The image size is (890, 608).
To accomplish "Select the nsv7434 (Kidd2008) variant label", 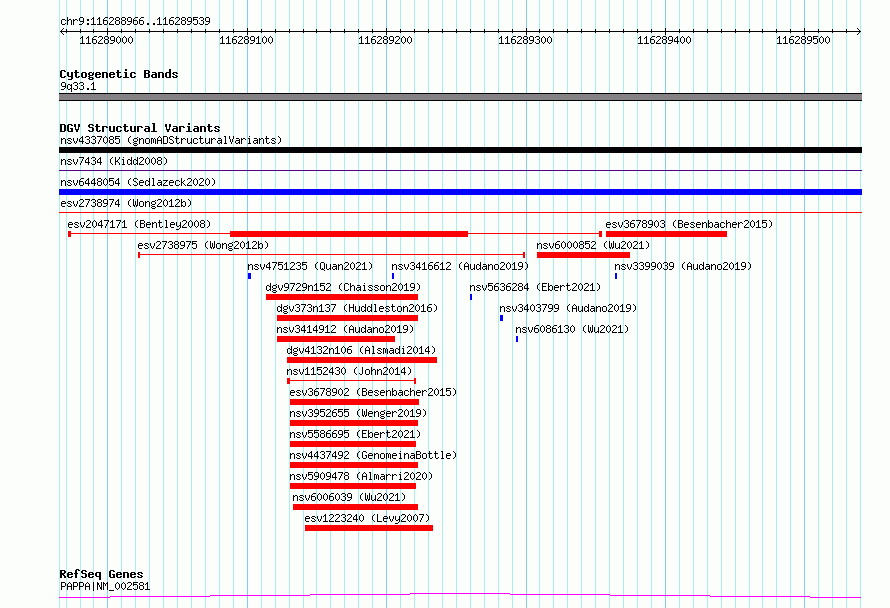I will (114, 161).
